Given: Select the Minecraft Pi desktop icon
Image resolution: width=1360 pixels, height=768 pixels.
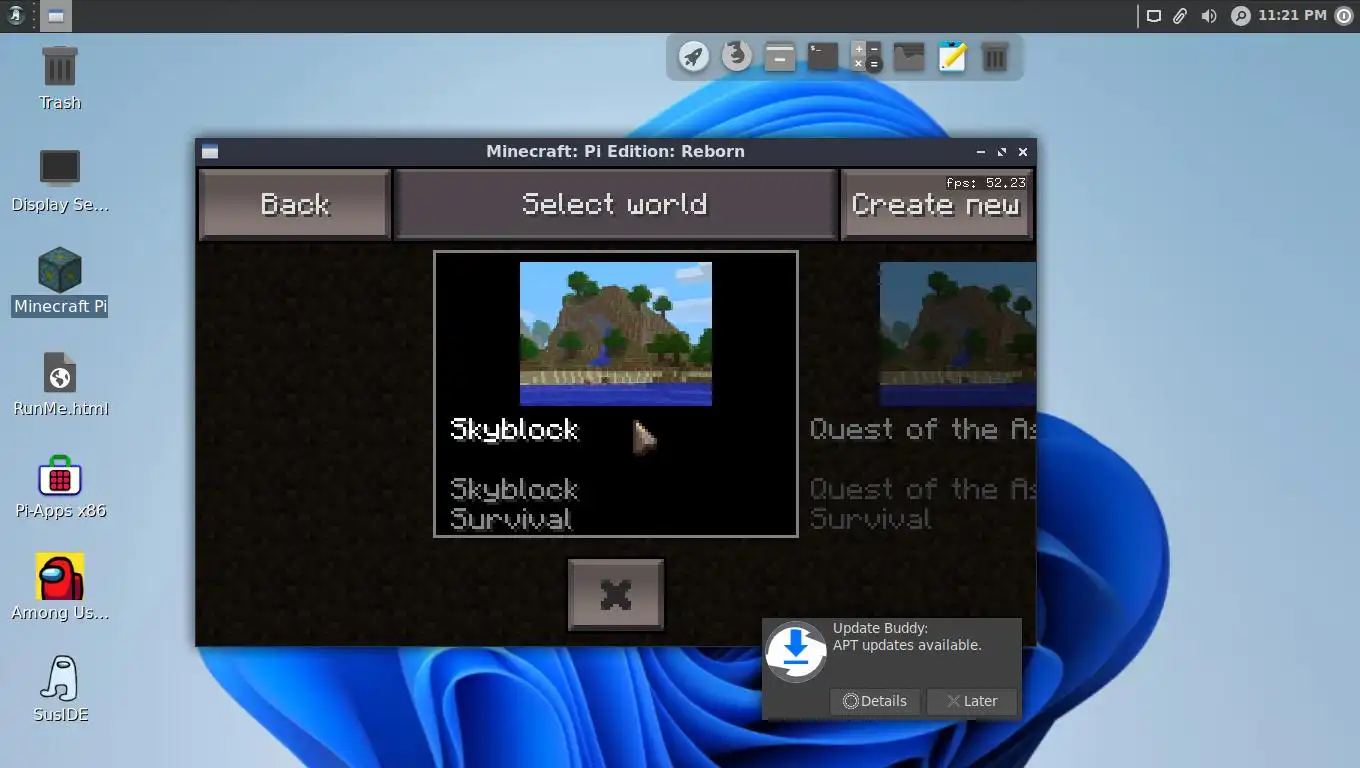Looking at the screenshot, I should click(x=60, y=282).
